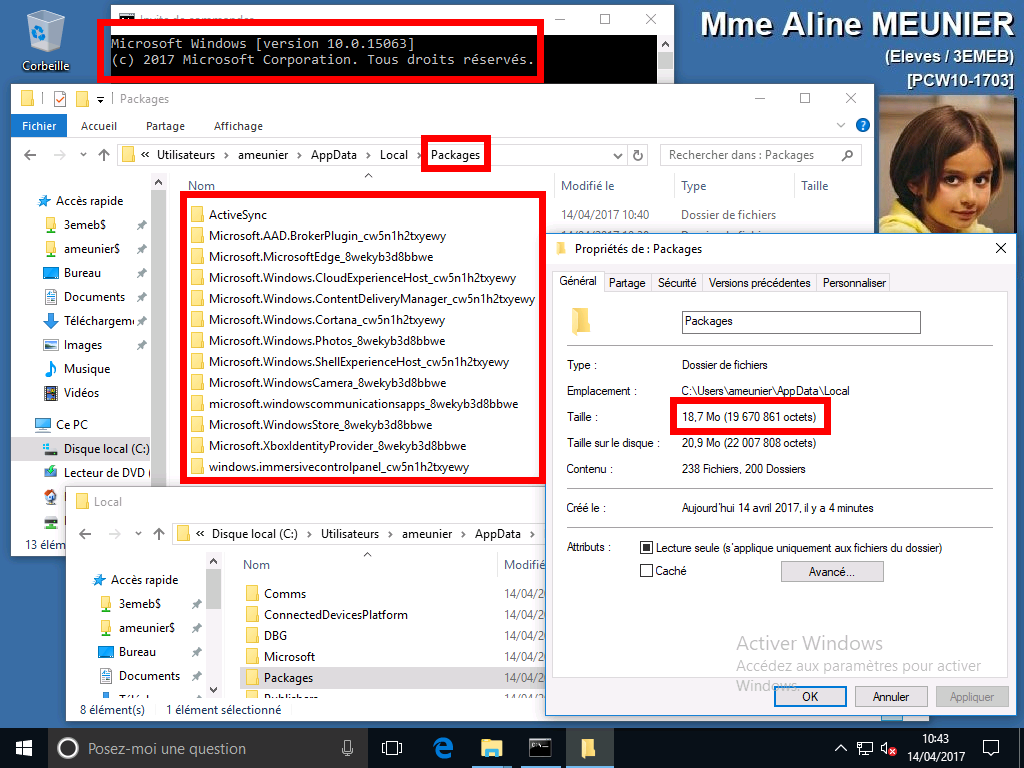Go up one level in Packages window
The height and width of the screenshot is (768, 1024).
(x=104, y=155)
